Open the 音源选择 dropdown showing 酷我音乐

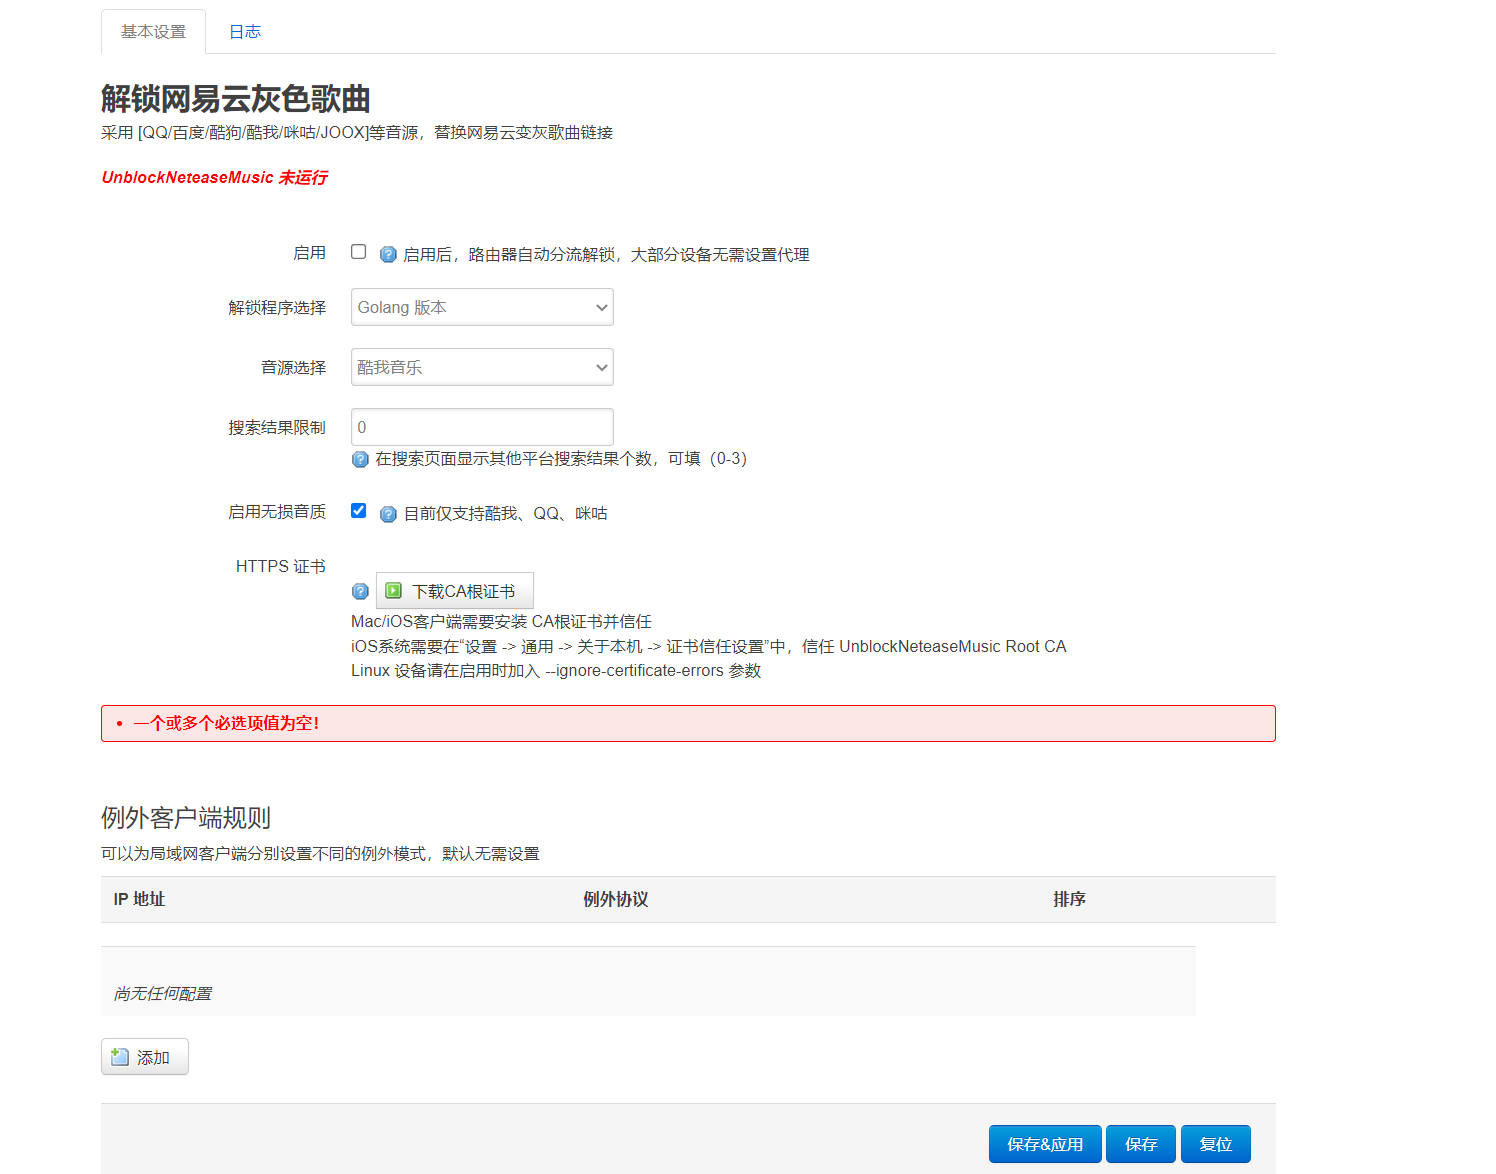click(481, 367)
